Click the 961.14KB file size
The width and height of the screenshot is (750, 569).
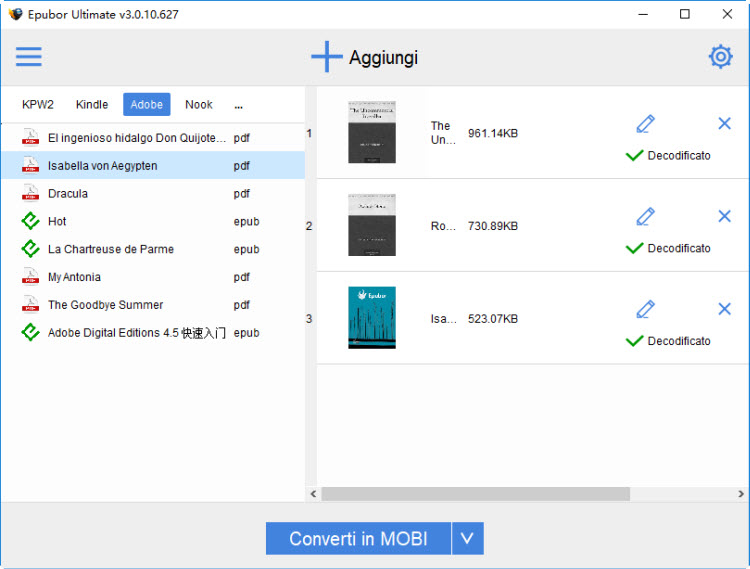click(x=493, y=133)
